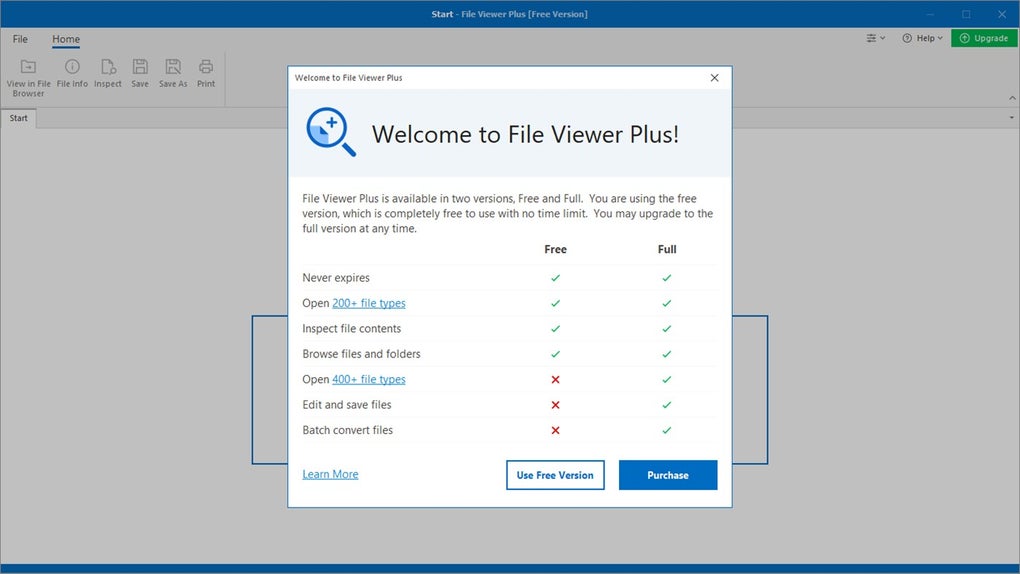Click Full checkmark on Open 400+ file types row
1020x574 pixels.
(667, 379)
